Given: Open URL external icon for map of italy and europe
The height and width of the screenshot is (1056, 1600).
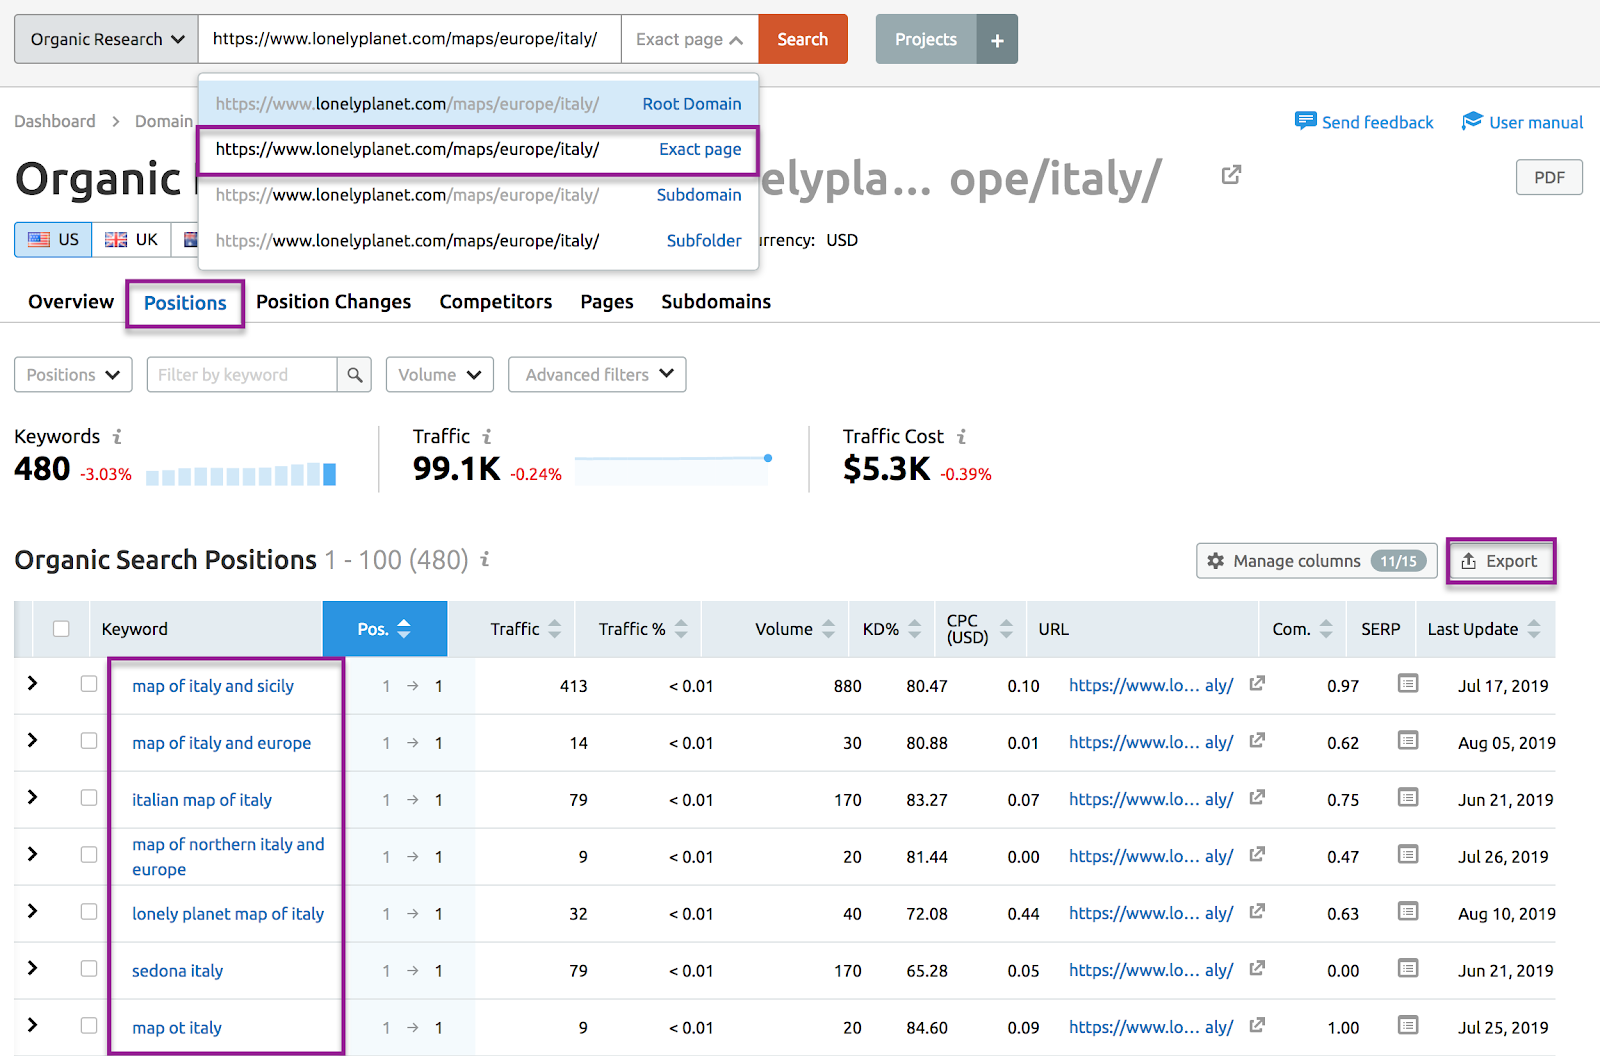Looking at the screenshot, I should tap(1257, 741).
